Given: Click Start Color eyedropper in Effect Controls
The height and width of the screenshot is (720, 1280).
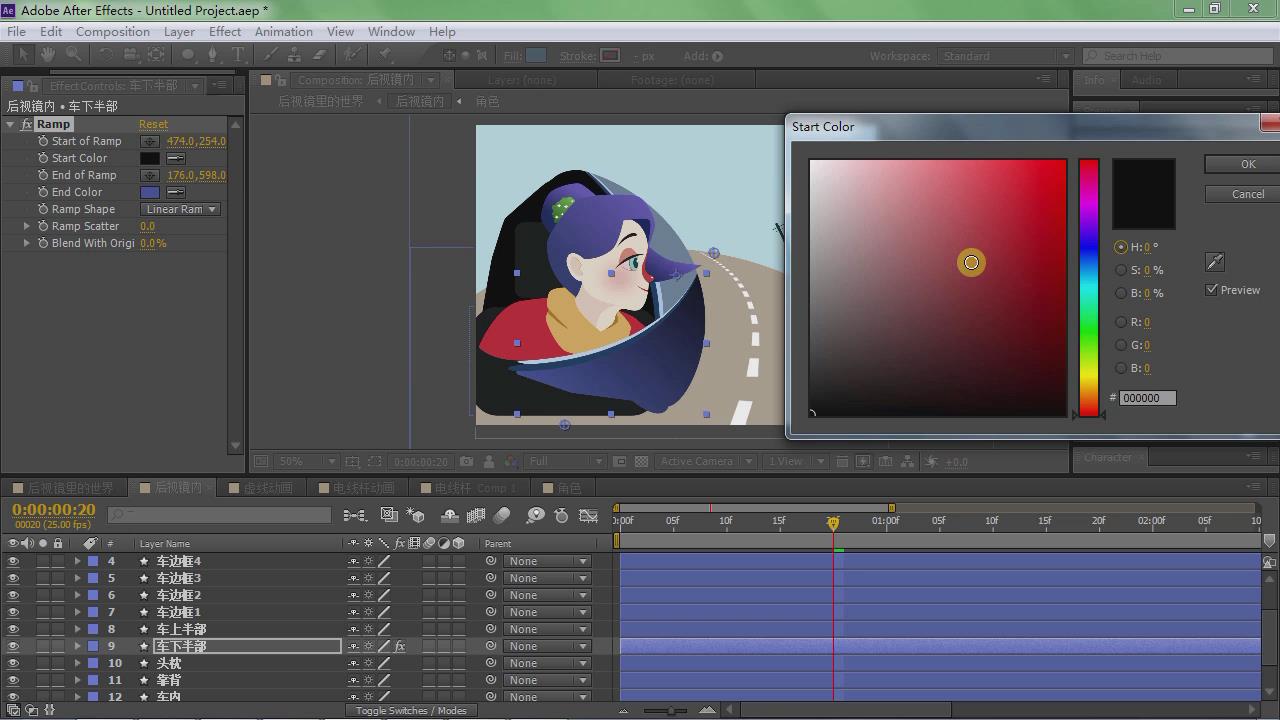Looking at the screenshot, I should (x=176, y=158).
